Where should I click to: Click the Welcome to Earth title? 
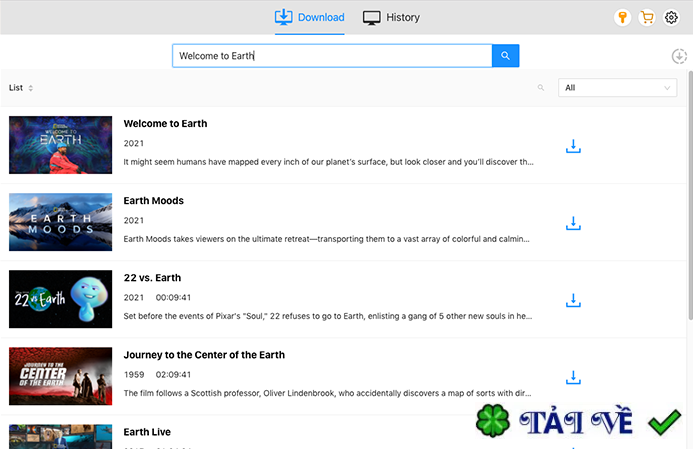[x=165, y=123]
